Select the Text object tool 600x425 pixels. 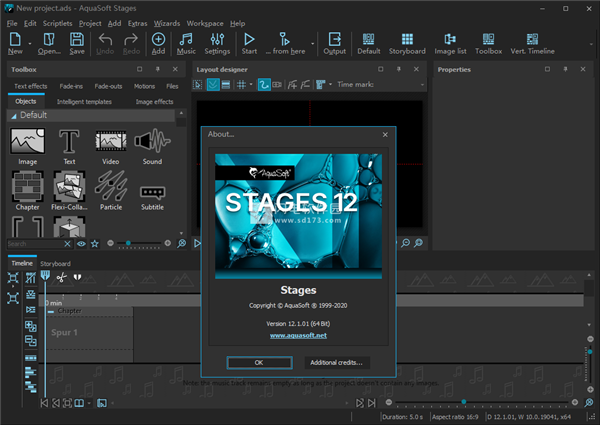pos(69,143)
